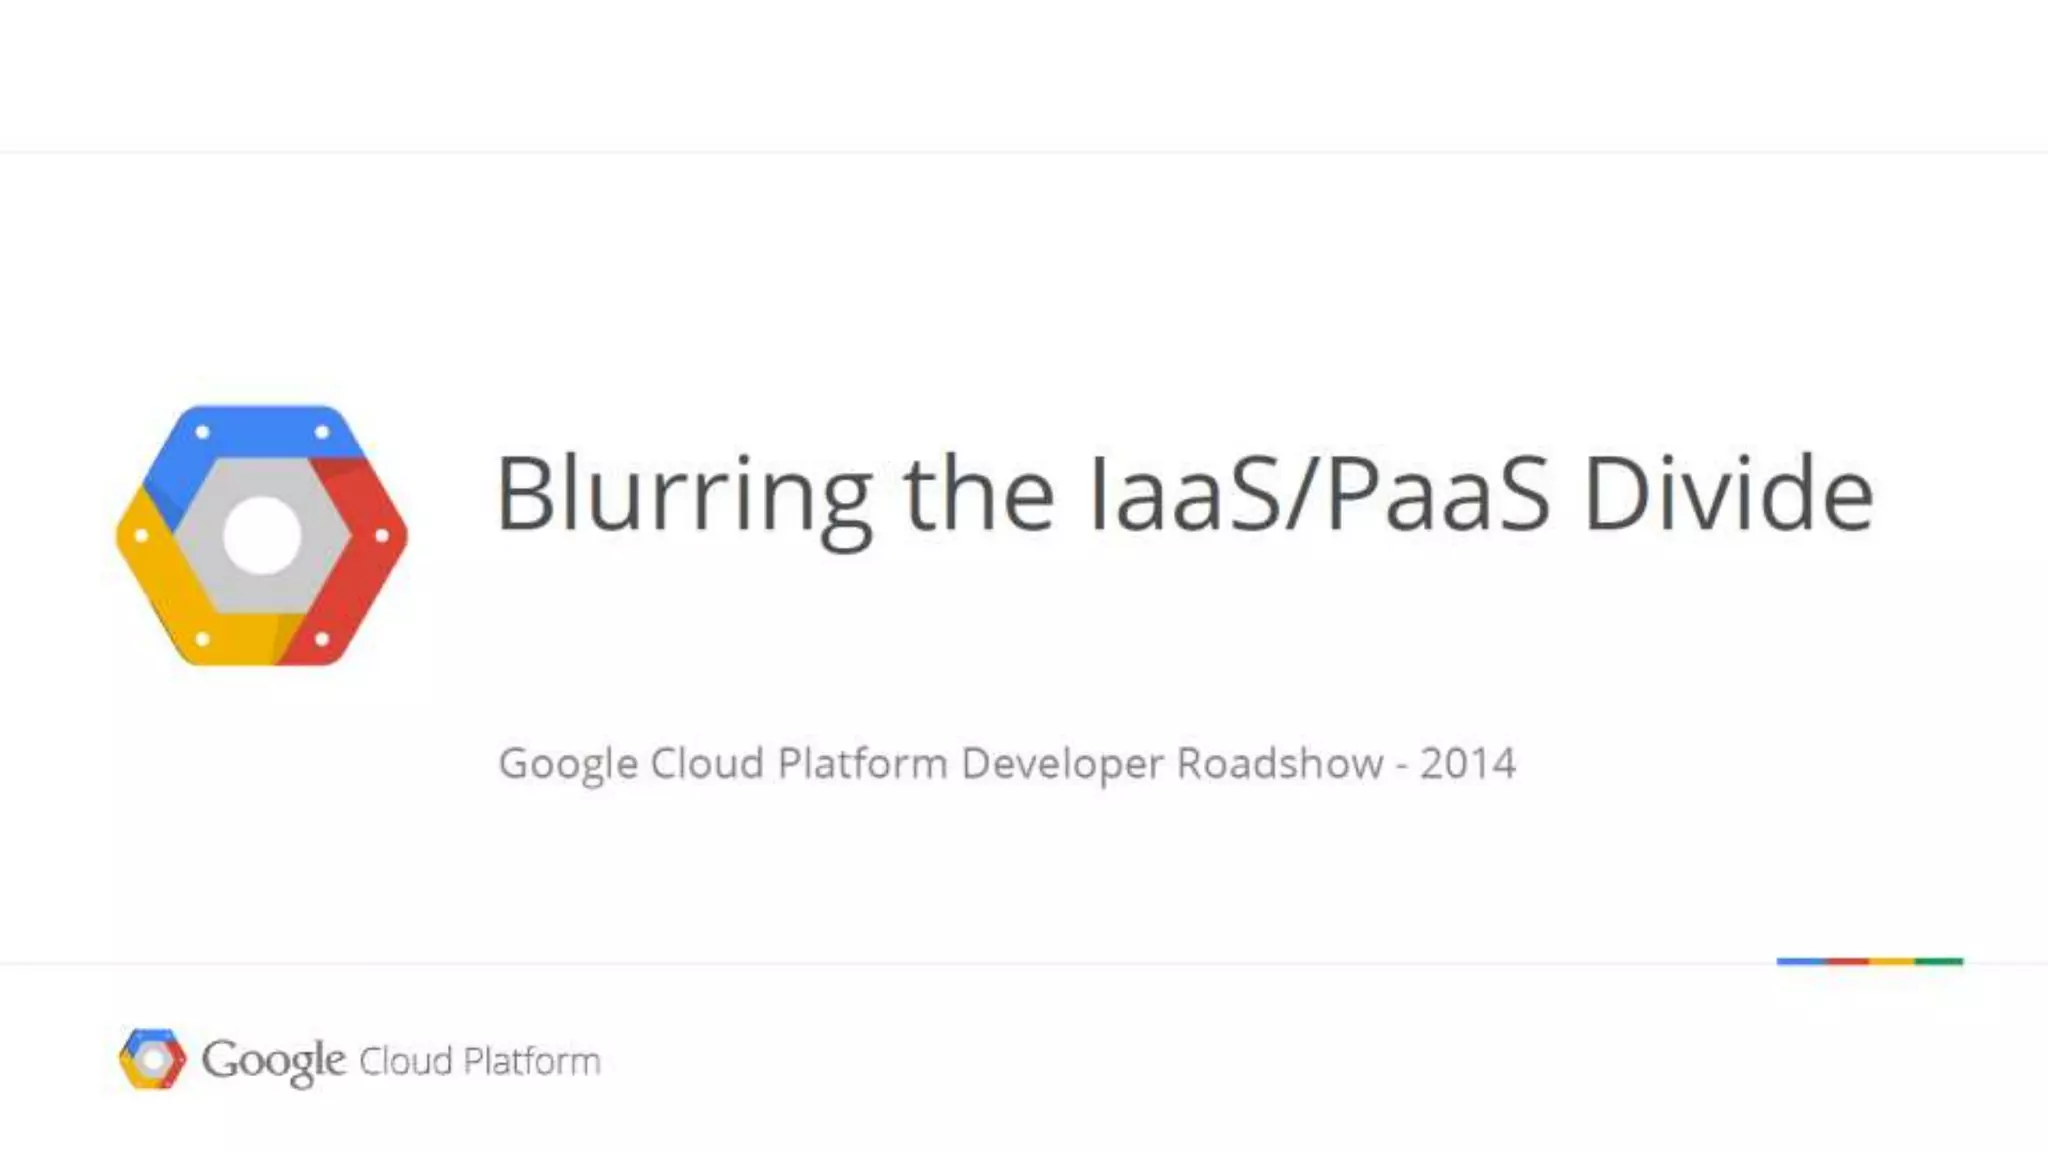Click the year "2014" in the subtitle
The width and height of the screenshot is (2048, 1152).
(x=1468, y=764)
